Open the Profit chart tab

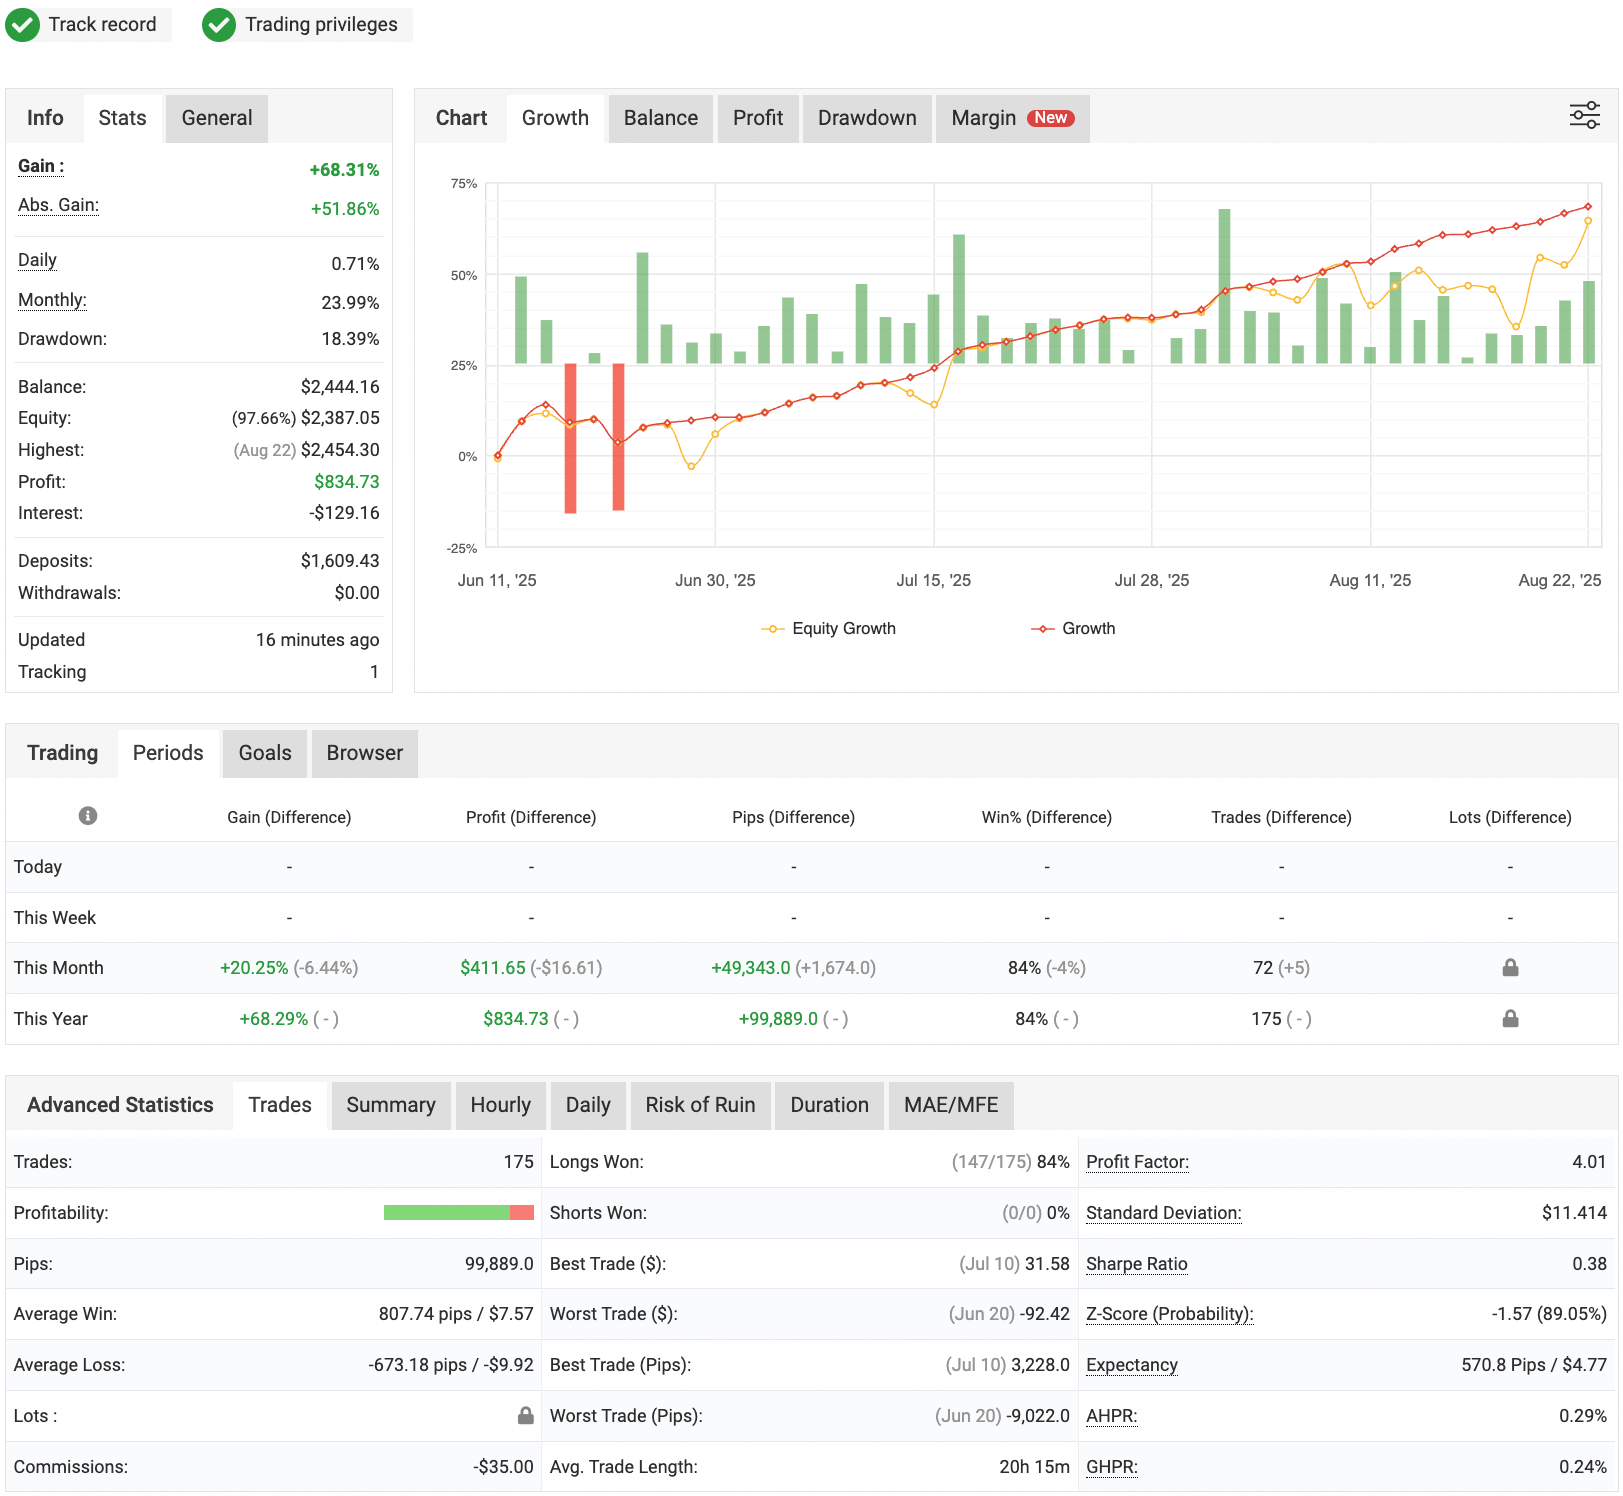758,118
